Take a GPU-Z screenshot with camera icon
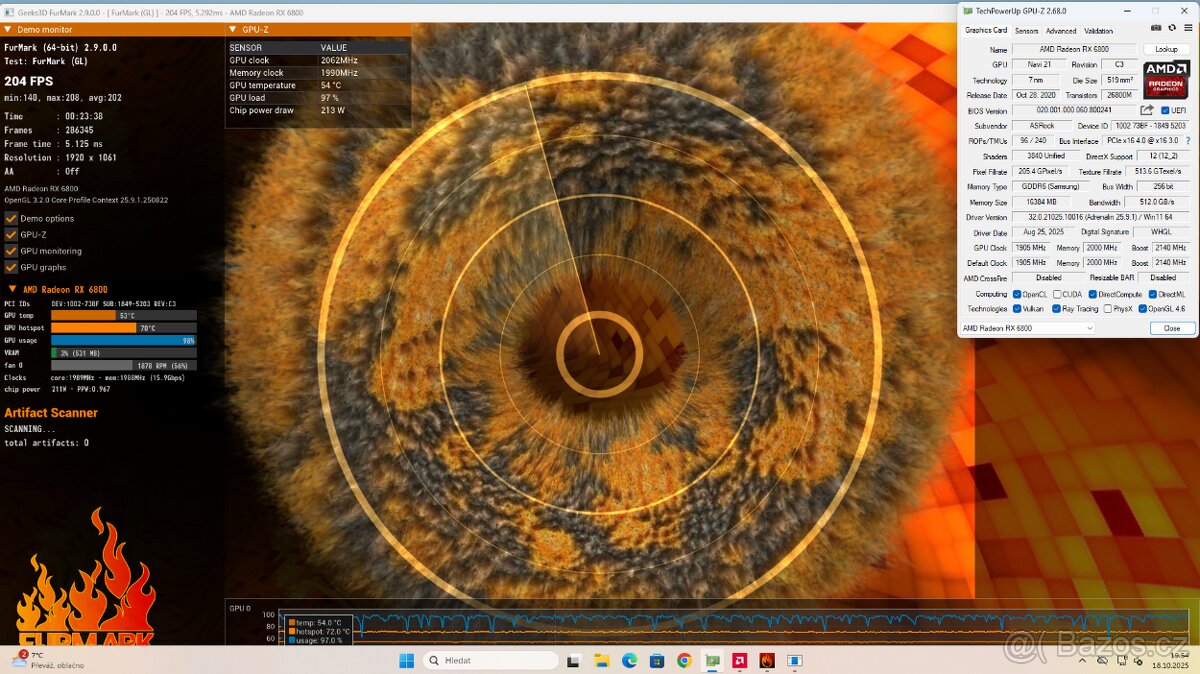Image resolution: width=1200 pixels, height=674 pixels. point(1156,30)
